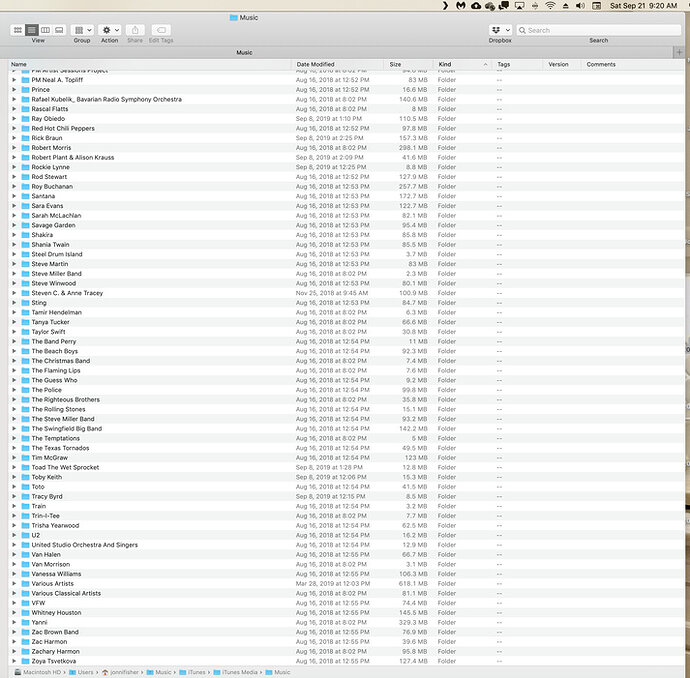Open volume control in menu bar
The image size is (690, 678).
click(x=580, y=6)
